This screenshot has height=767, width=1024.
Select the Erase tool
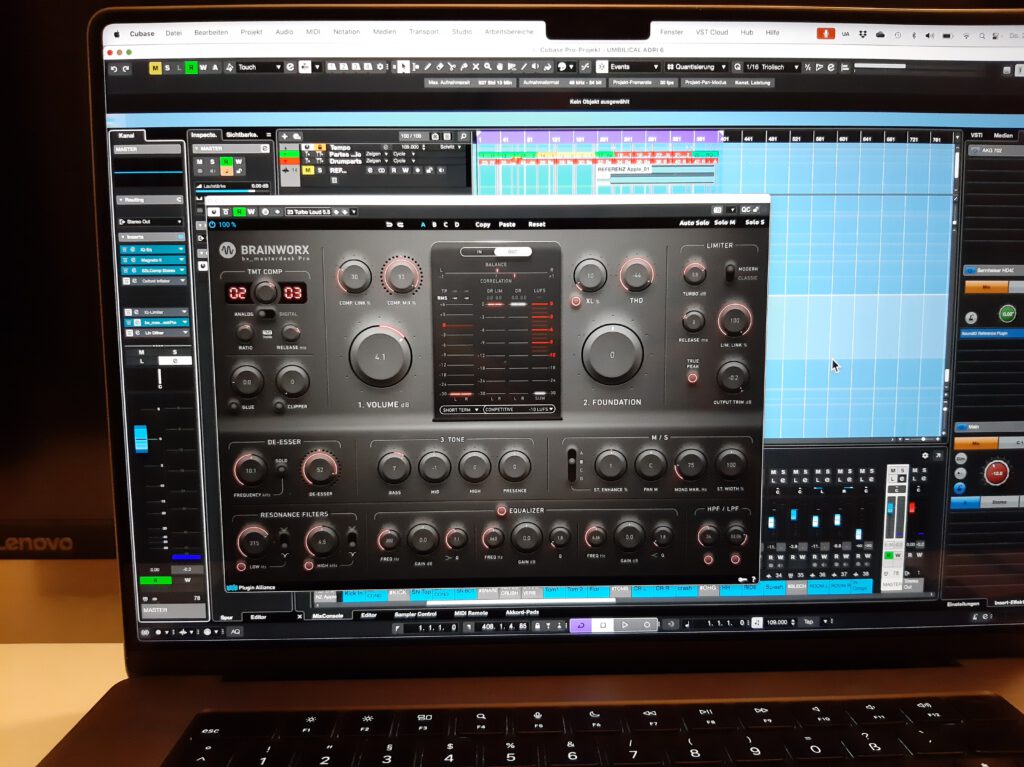(x=440, y=67)
